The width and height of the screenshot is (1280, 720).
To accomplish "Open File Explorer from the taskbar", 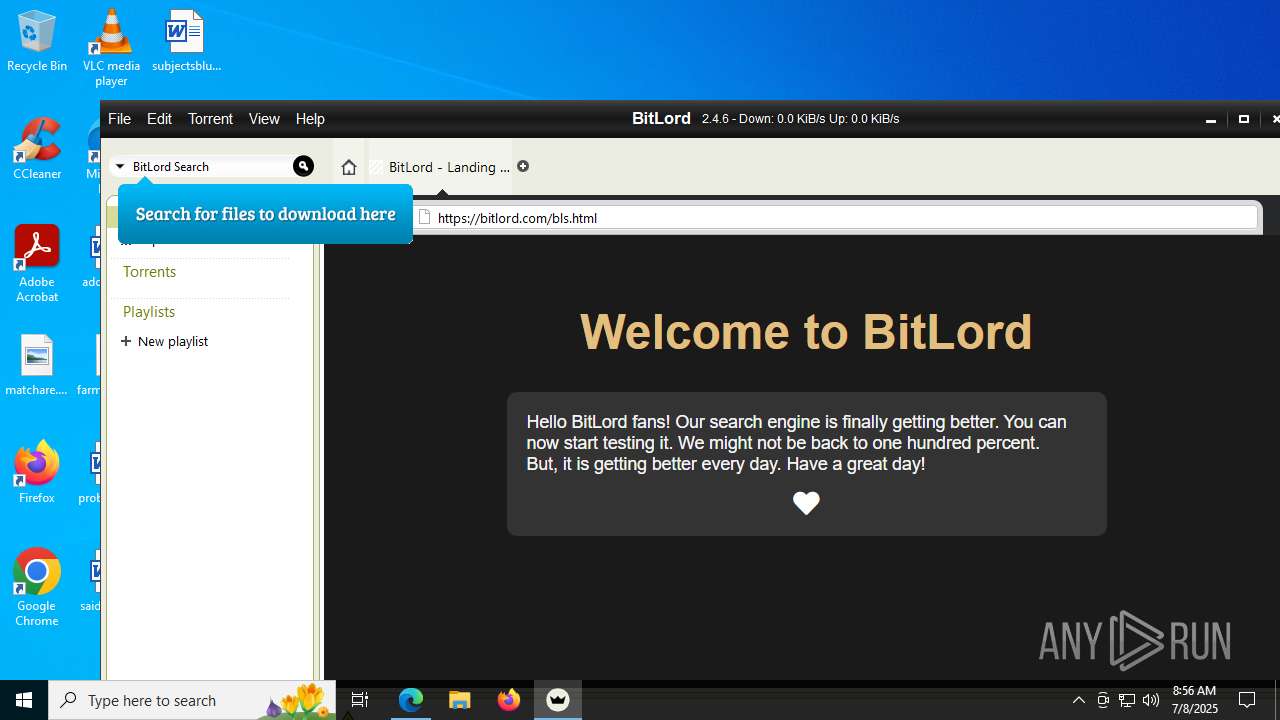I will point(460,700).
